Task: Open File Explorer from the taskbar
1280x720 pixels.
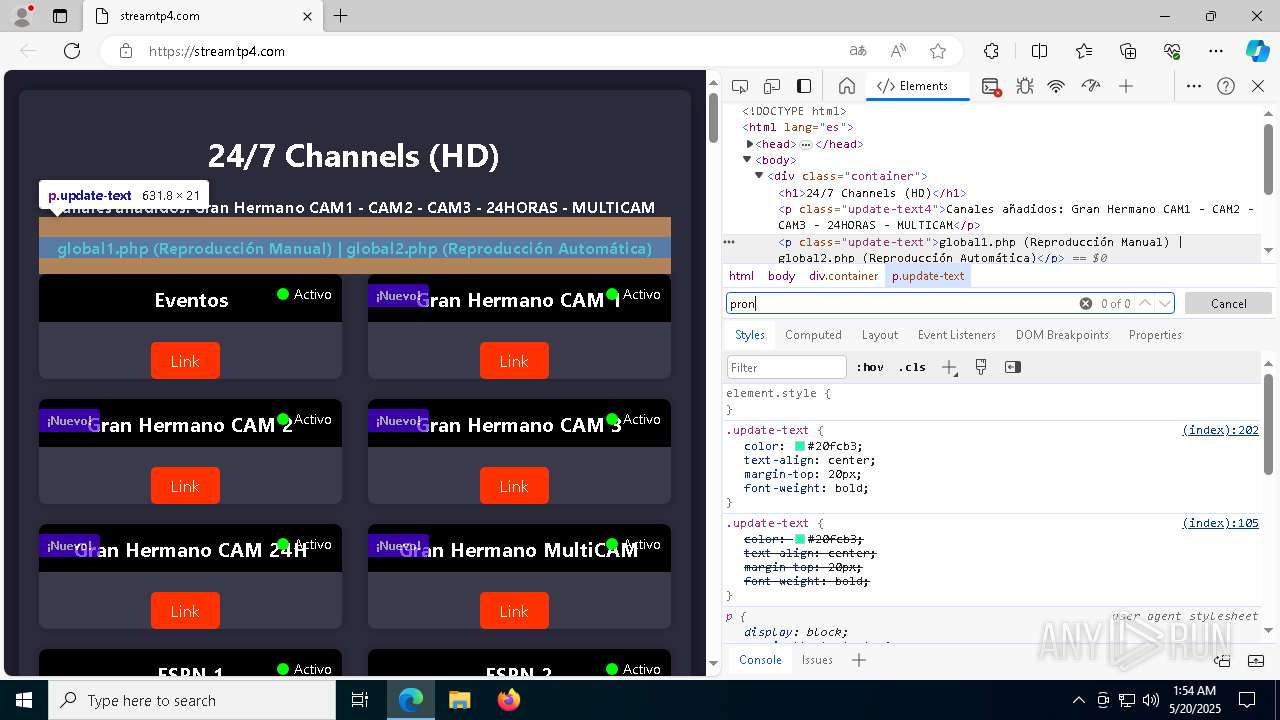Action: point(459,700)
